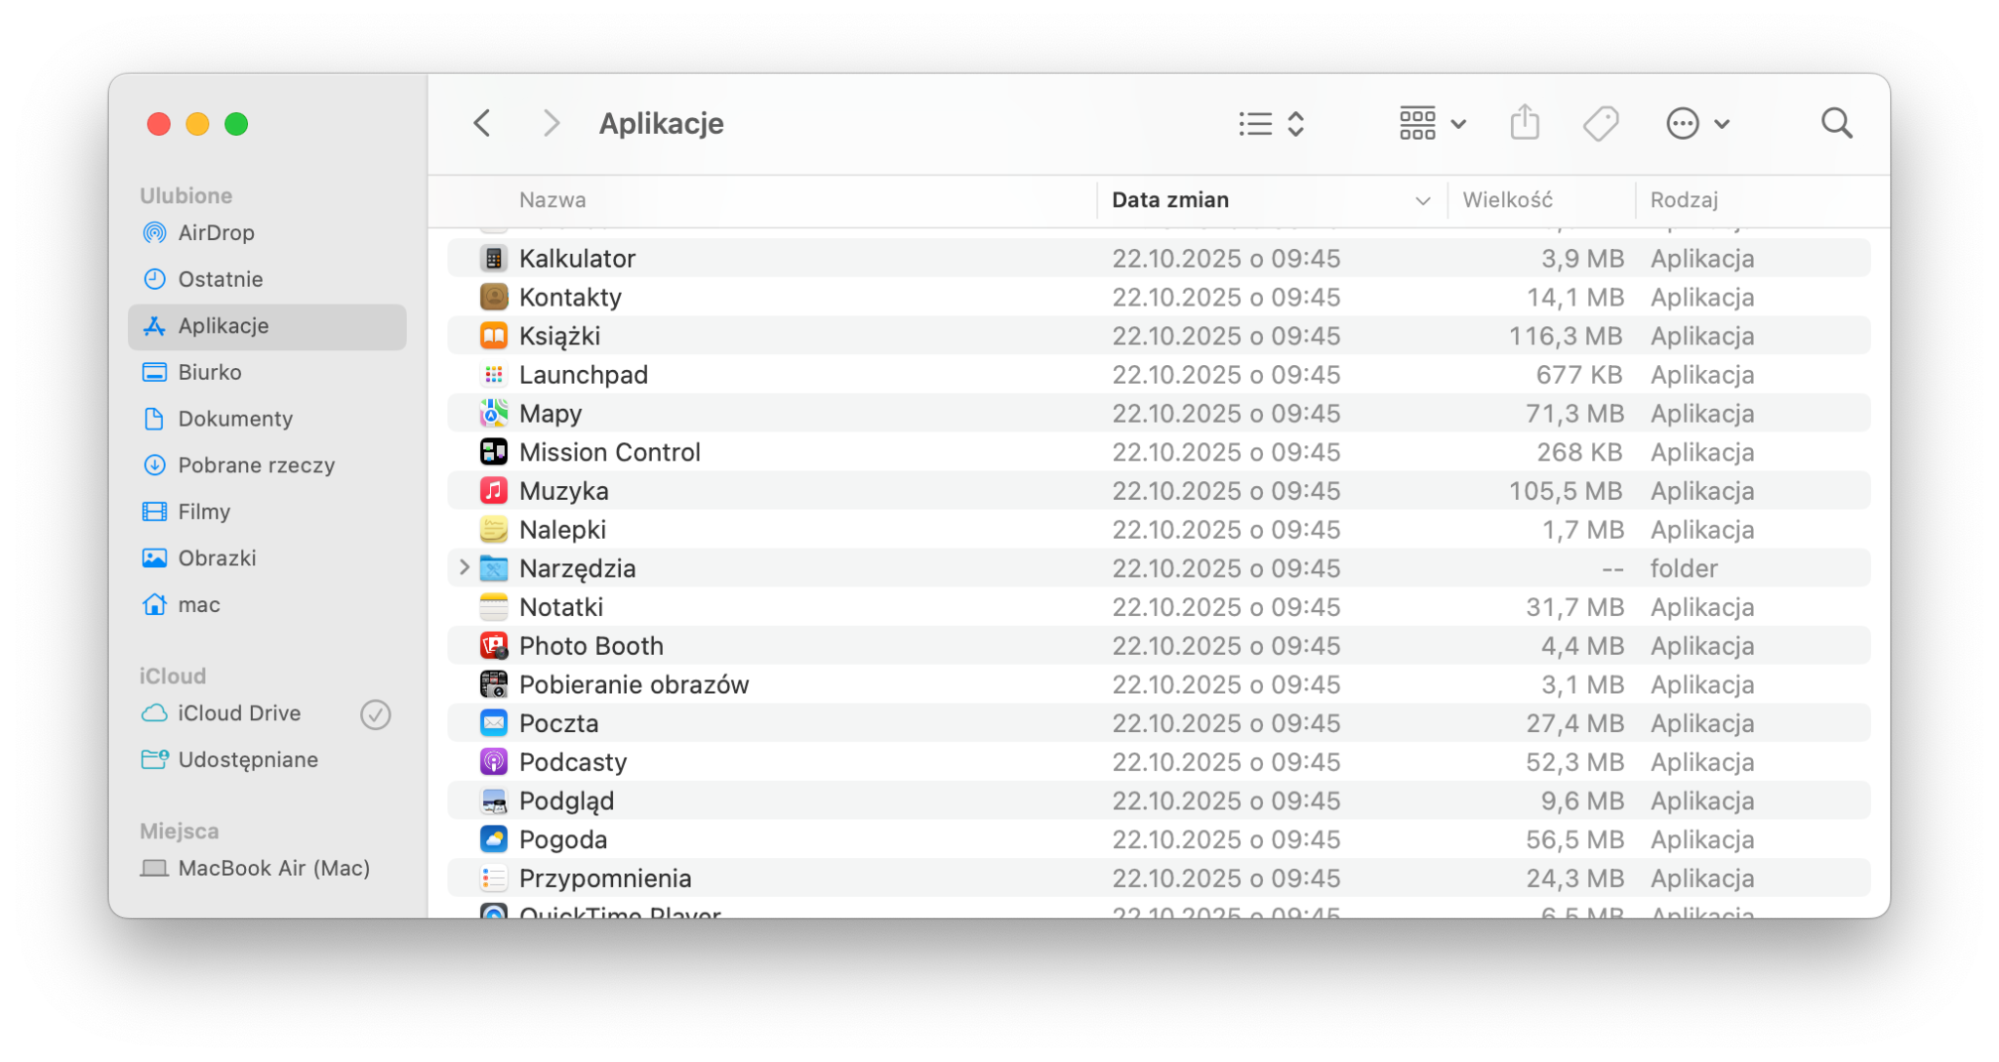This screenshot has width=1999, height=1062.
Task: Select the Photo Booth app icon
Action: (493, 646)
